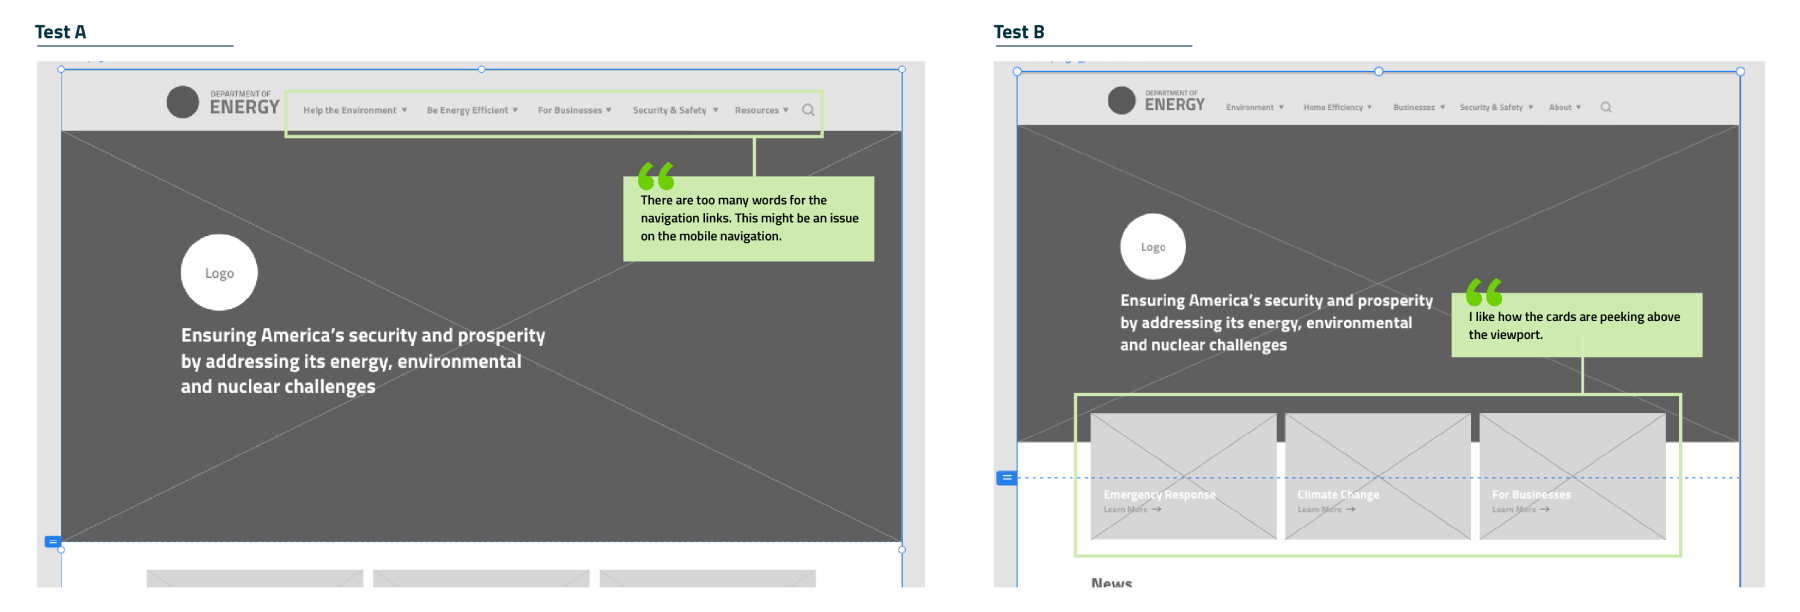Click the white Logo circle in Test A hero
Viewport: 1800px width, 612px height.
(x=219, y=273)
